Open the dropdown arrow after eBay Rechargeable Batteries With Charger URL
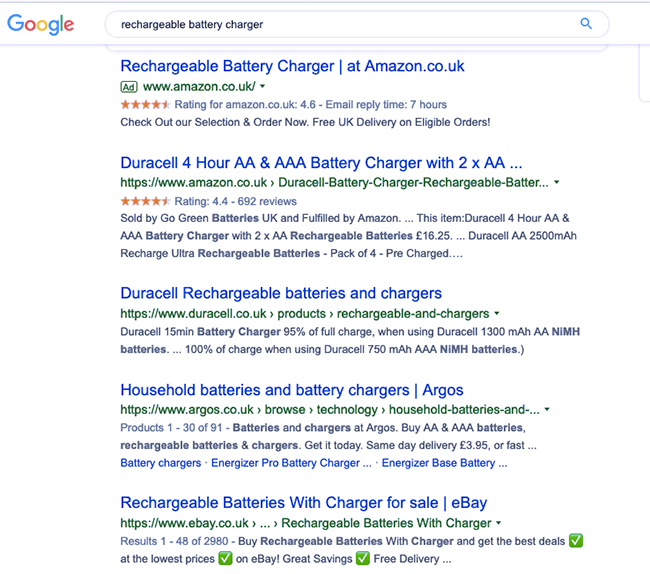 [498, 523]
